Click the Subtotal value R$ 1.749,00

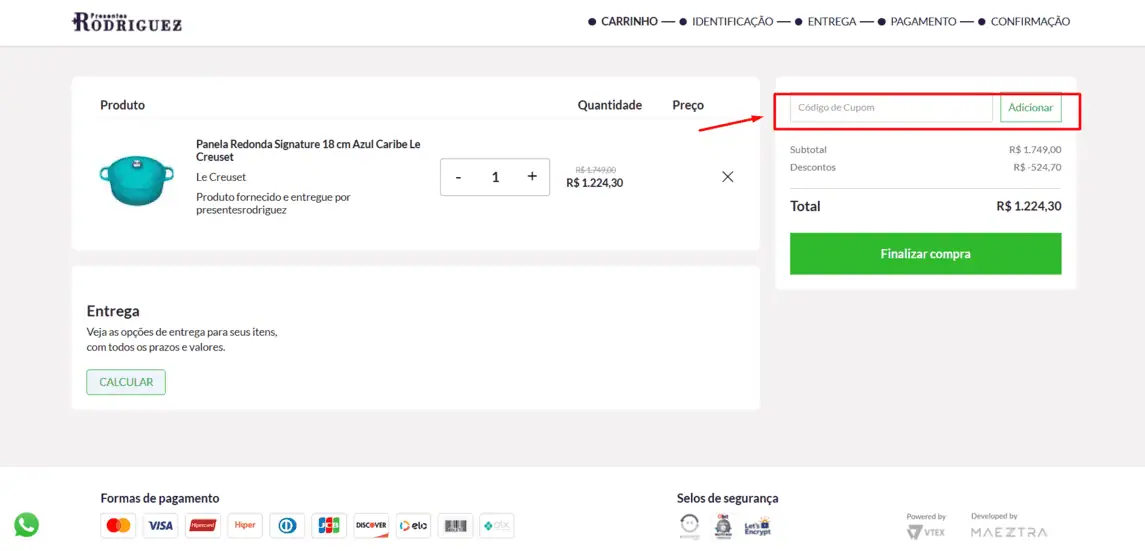click(x=1035, y=150)
